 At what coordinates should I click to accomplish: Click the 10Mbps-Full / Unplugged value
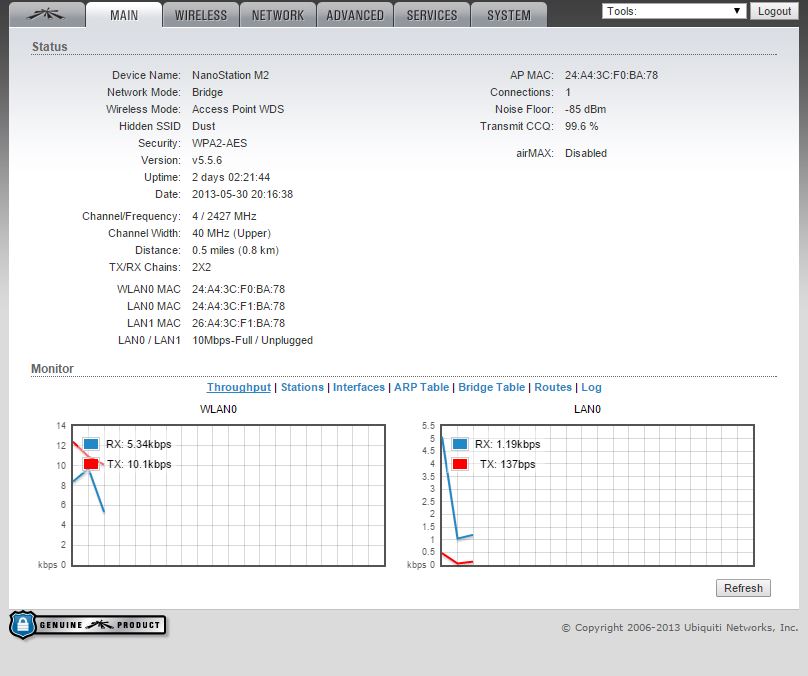[x=252, y=340]
